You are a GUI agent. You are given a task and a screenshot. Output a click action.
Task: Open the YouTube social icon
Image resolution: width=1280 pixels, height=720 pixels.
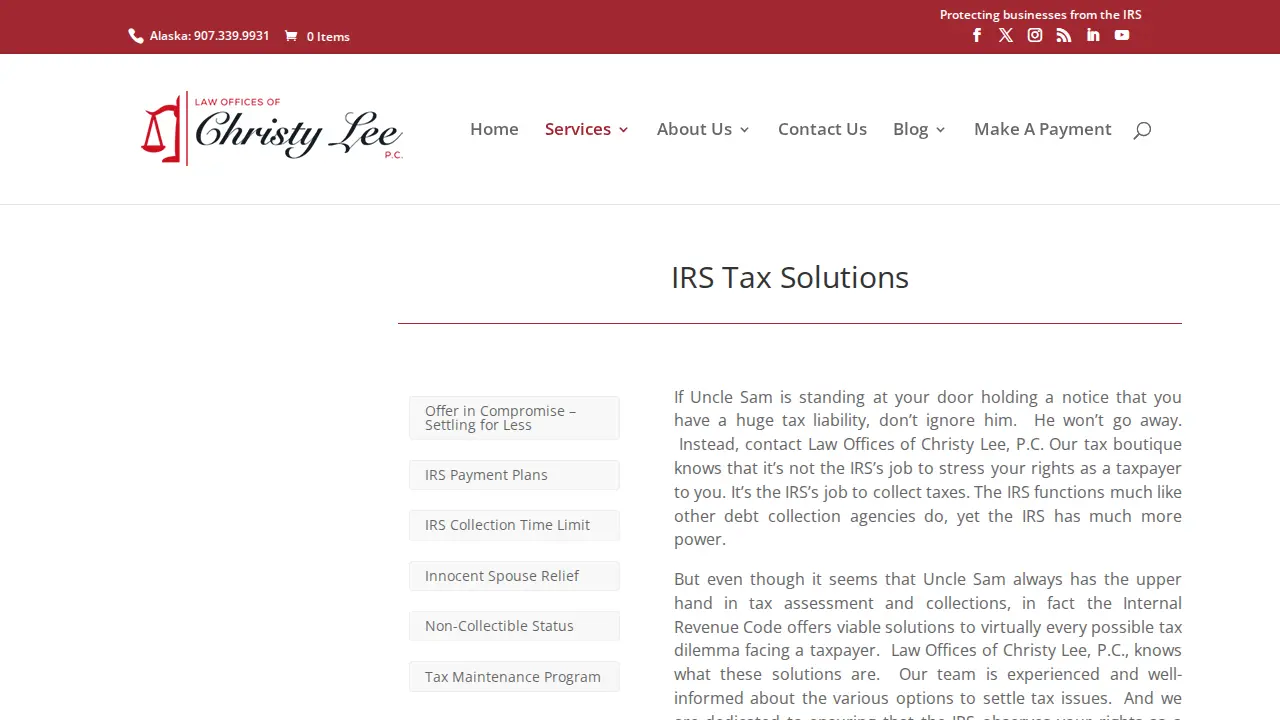(1122, 35)
